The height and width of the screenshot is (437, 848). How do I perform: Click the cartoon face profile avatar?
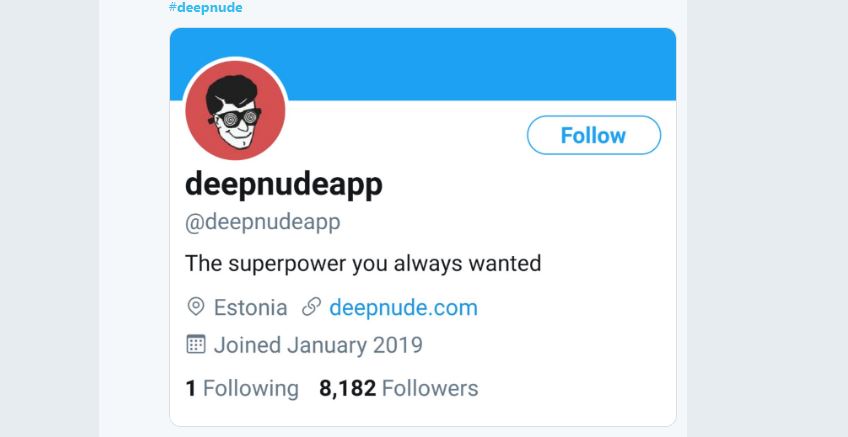coord(236,110)
